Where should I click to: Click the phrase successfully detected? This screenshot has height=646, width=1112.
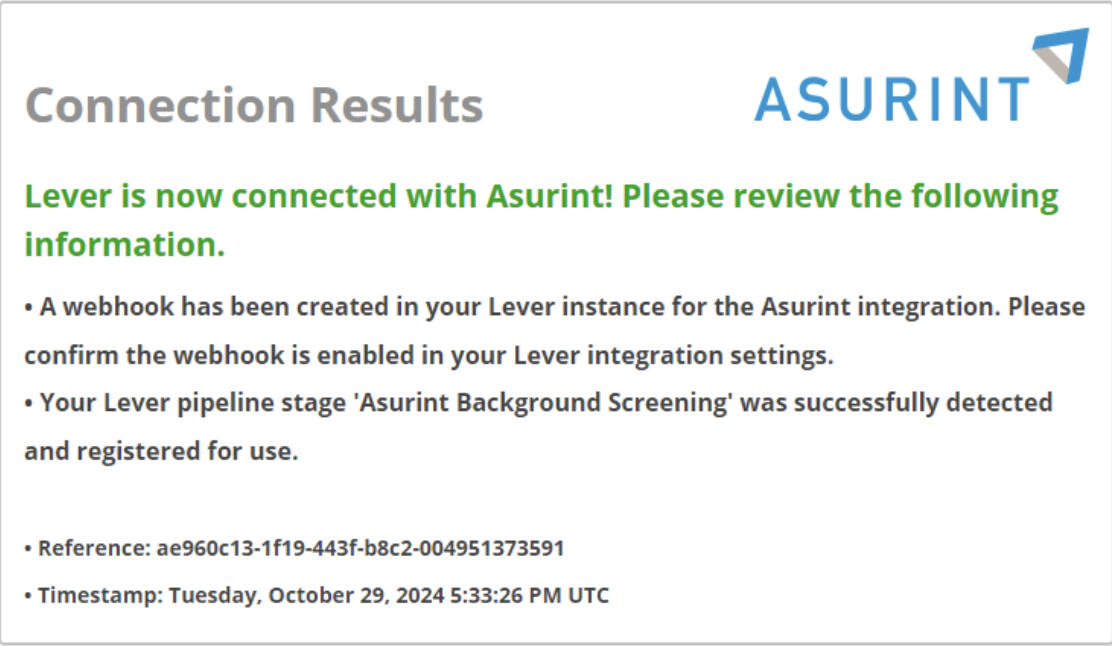click(x=923, y=403)
